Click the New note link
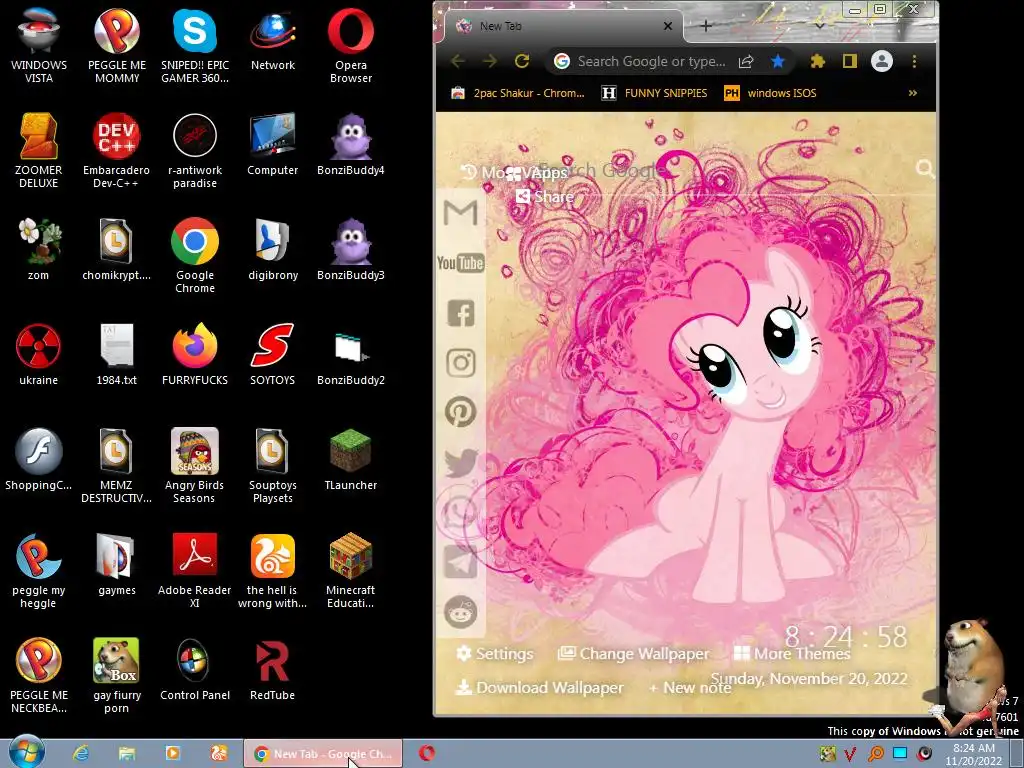 (x=690, y=688)
